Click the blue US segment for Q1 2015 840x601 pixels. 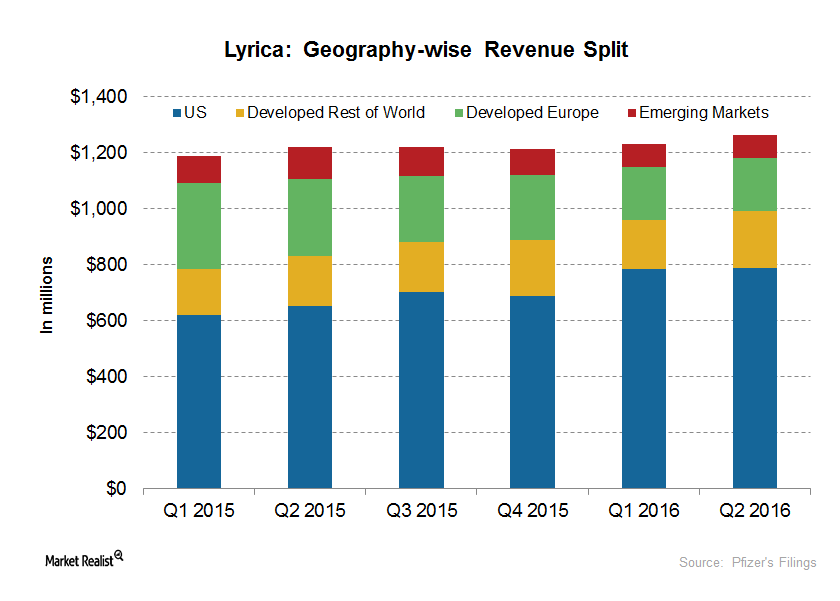click(199, 402)
